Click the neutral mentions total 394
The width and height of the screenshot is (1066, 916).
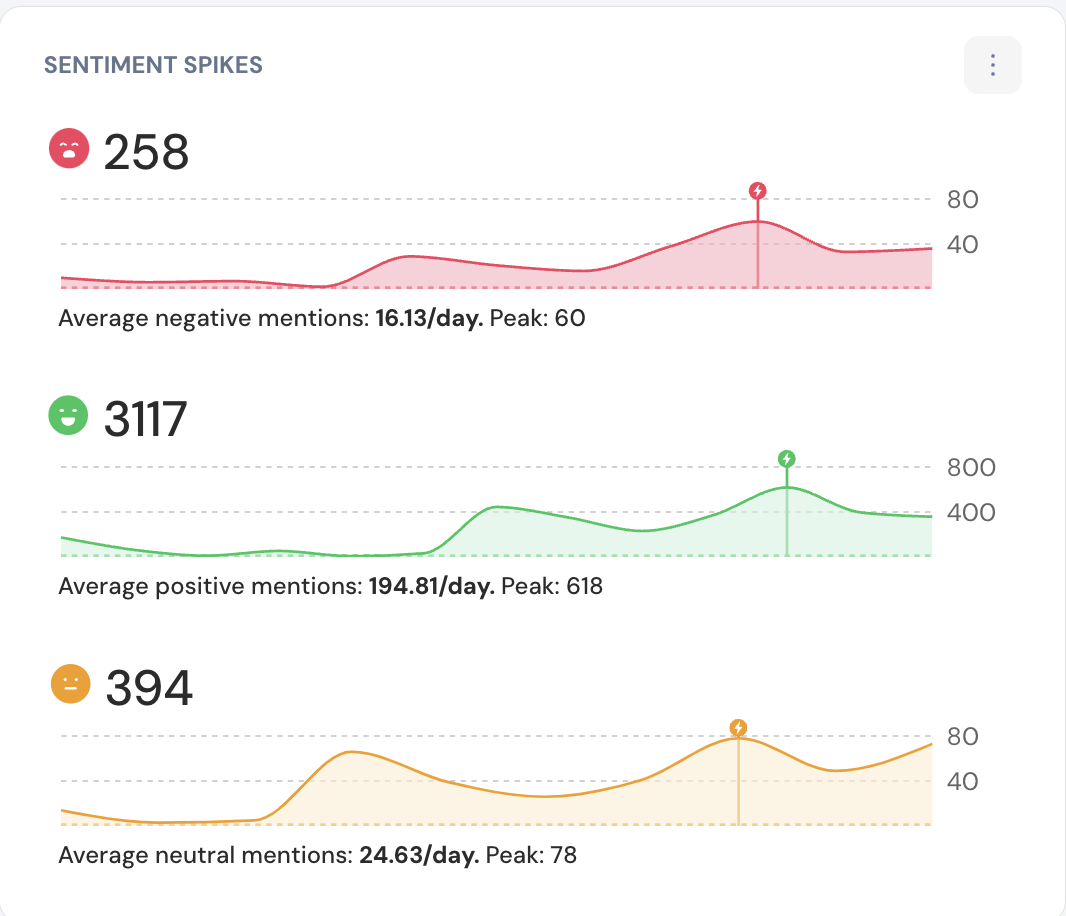[x=148, y=688]
